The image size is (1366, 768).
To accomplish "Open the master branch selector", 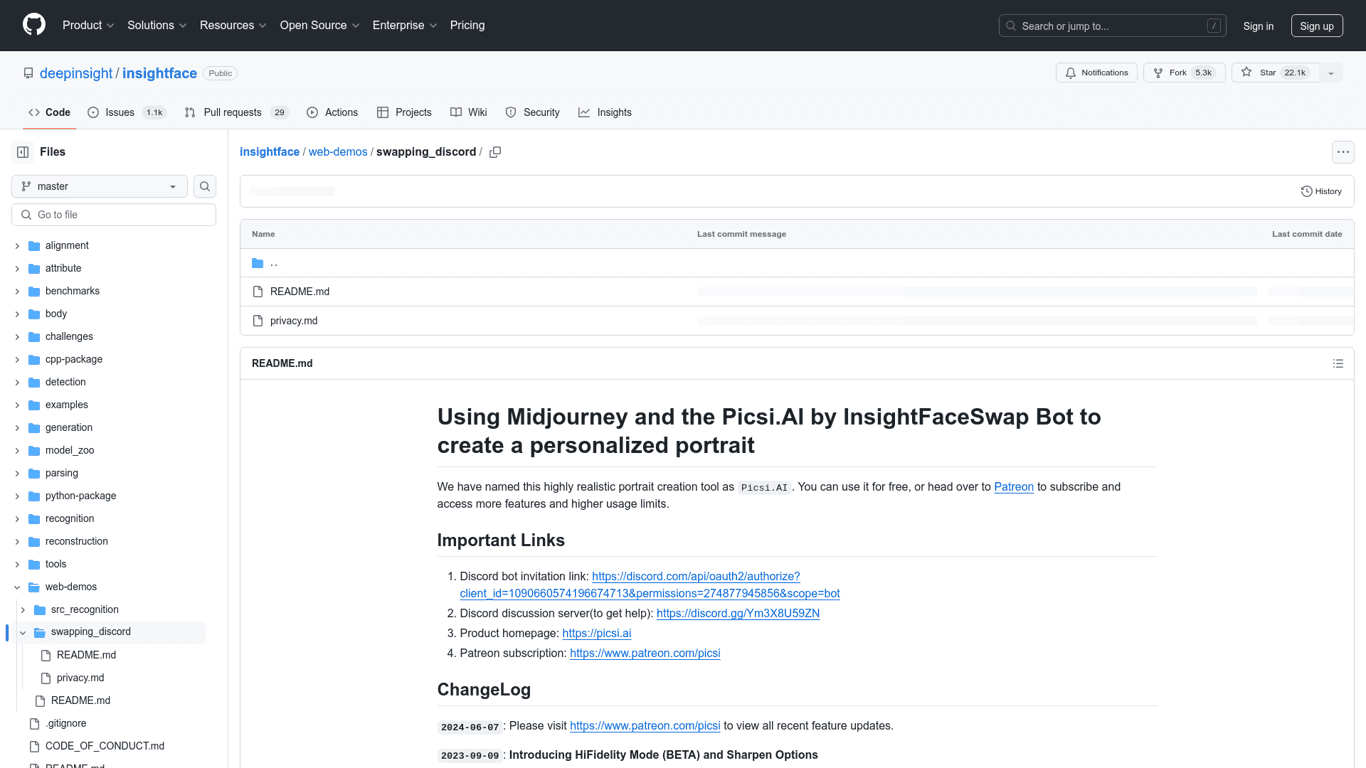I will 99,186.
